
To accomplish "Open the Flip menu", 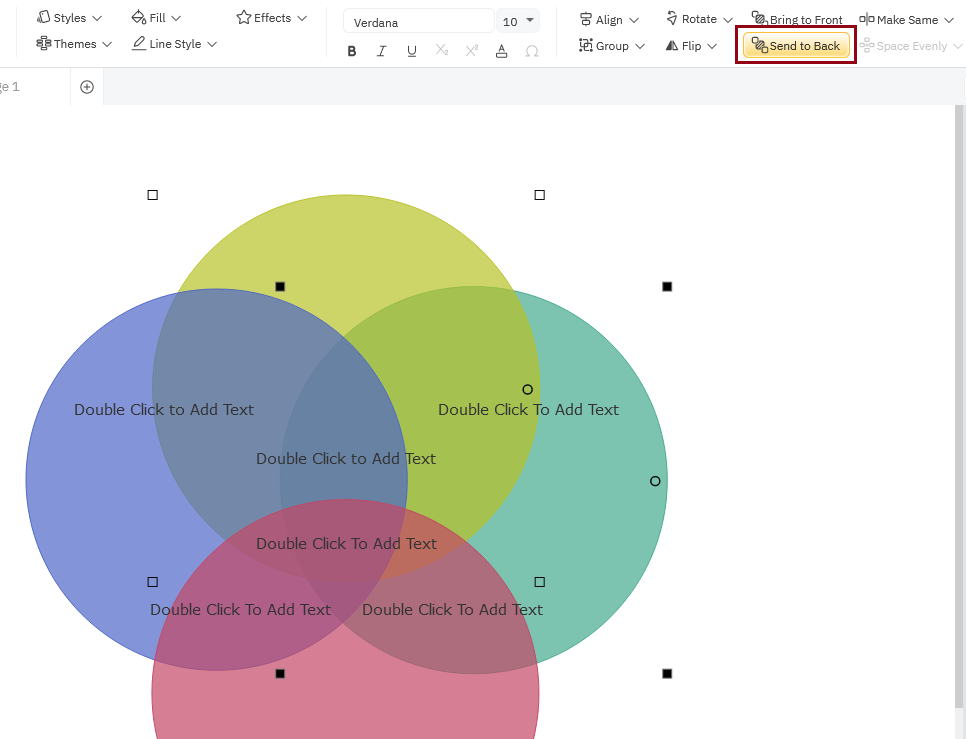I will point(690,45).
